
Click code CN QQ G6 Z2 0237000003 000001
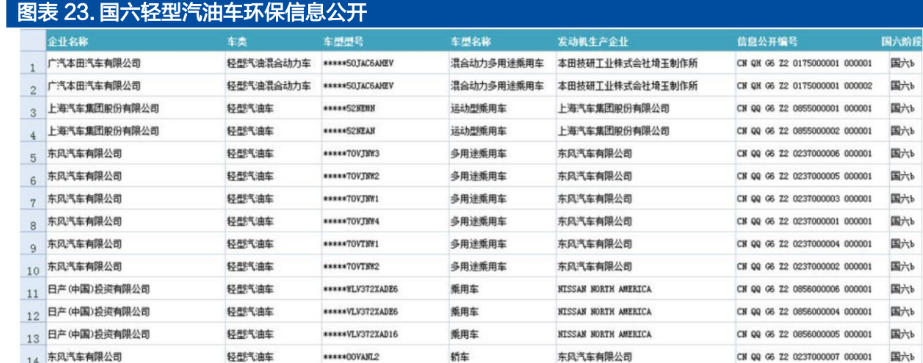pyautogui.click(x=804, y=199)
